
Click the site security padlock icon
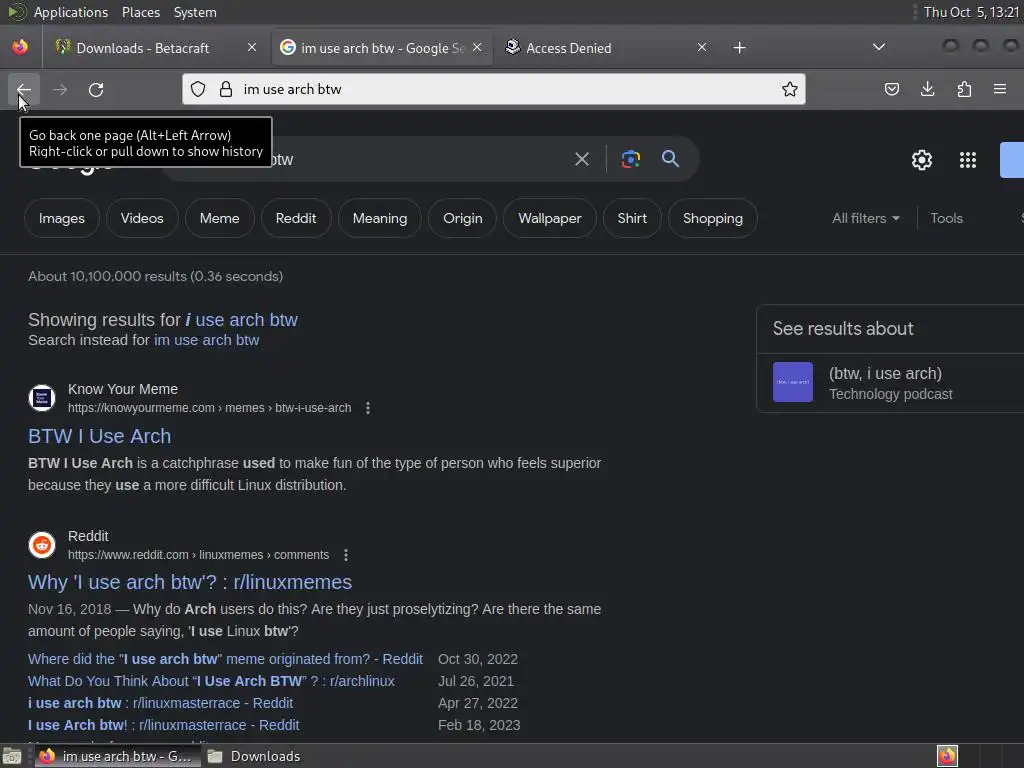click(x=226, y=89)
